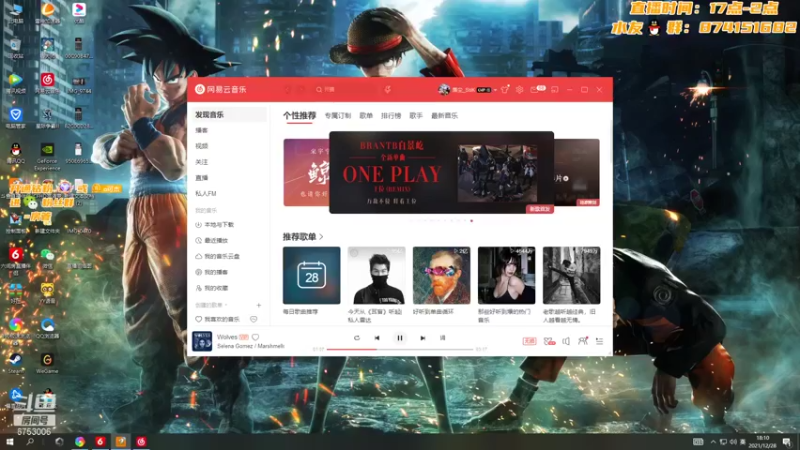Toggle the lyrics display button
The width and height of the screenshot is (800, 450).
442,338
